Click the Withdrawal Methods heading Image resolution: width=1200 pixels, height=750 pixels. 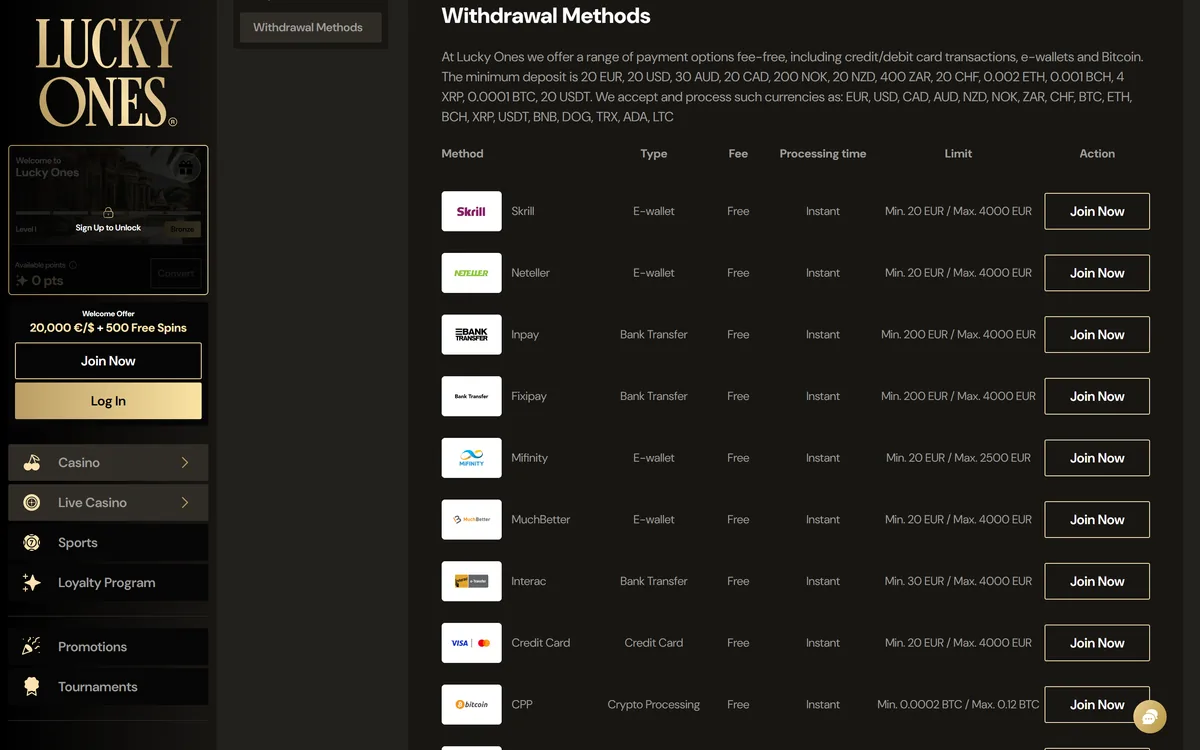pos(546,16)
